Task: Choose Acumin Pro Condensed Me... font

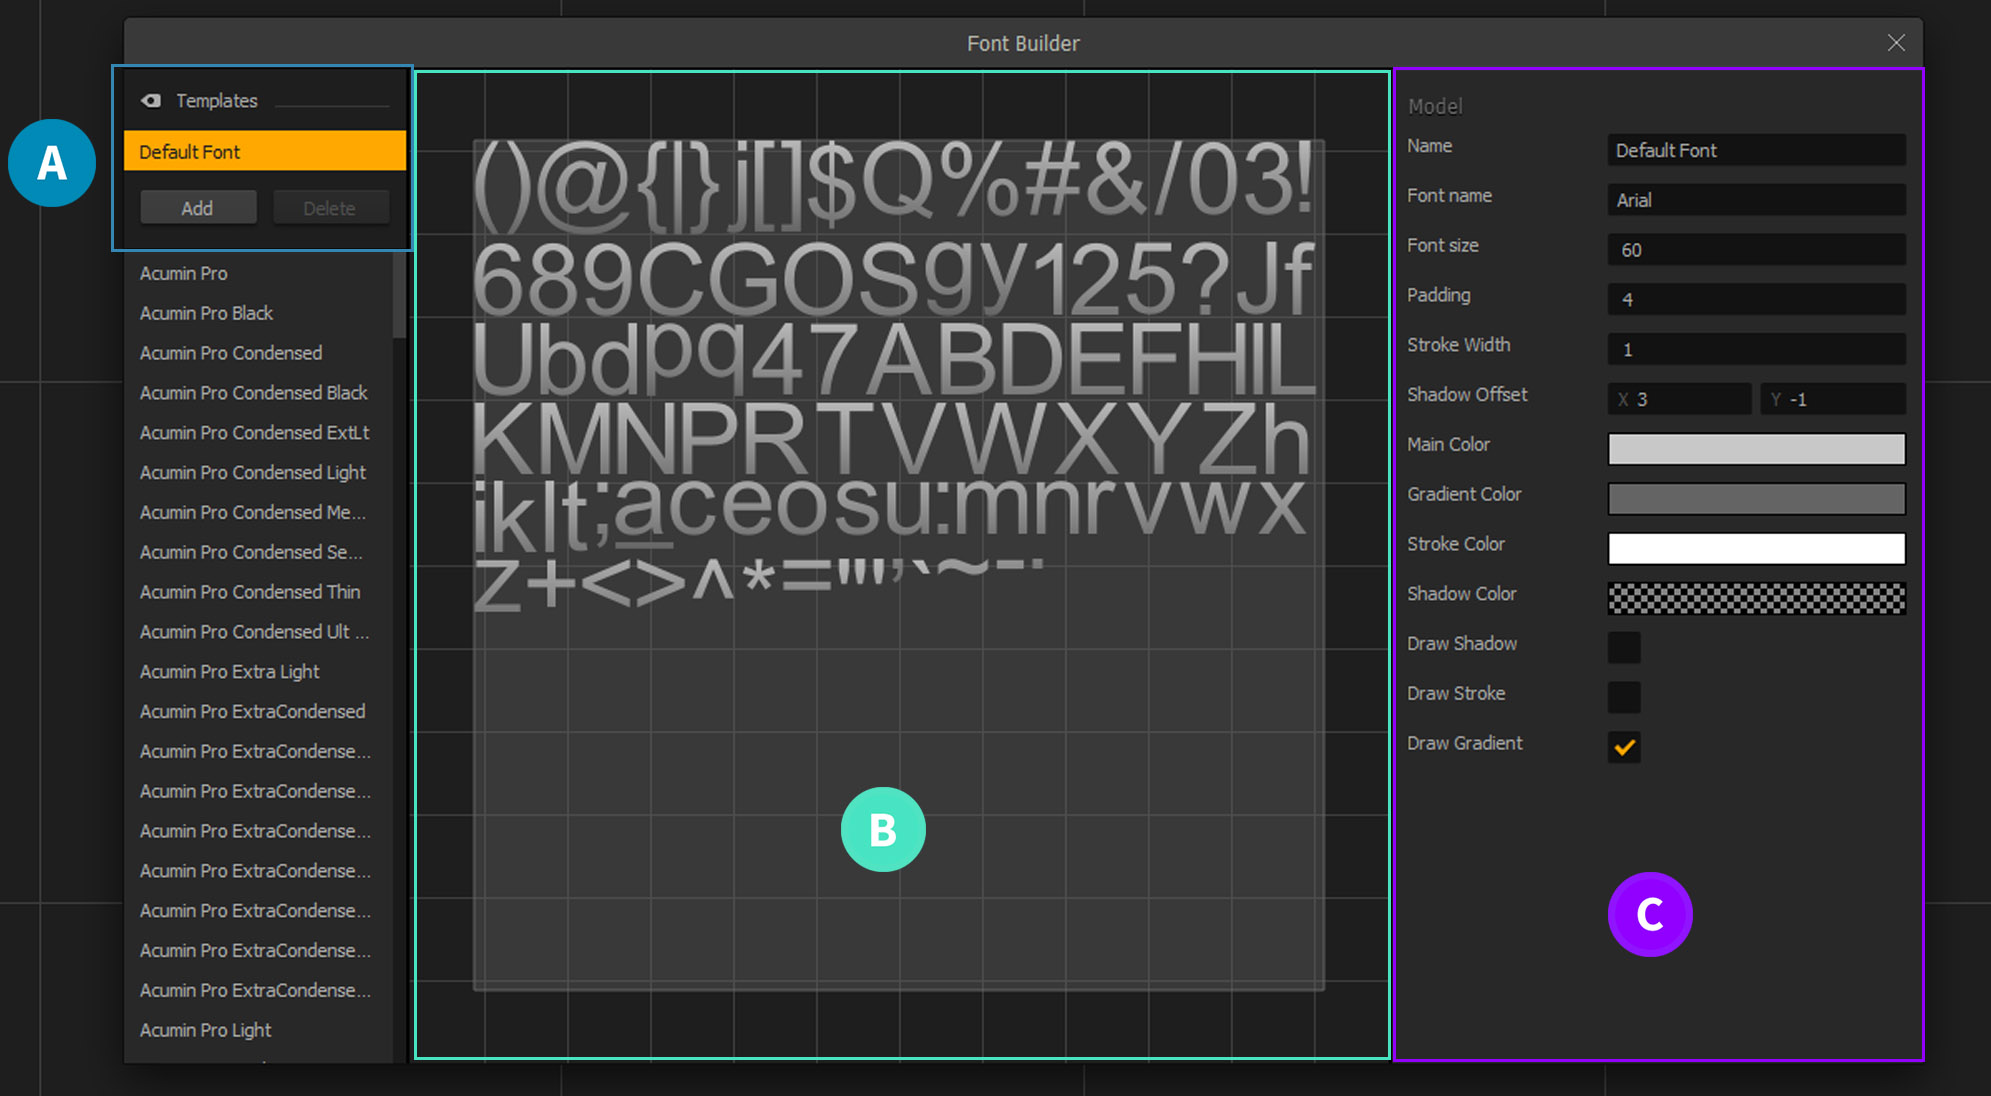Action: tap(253, 512)
